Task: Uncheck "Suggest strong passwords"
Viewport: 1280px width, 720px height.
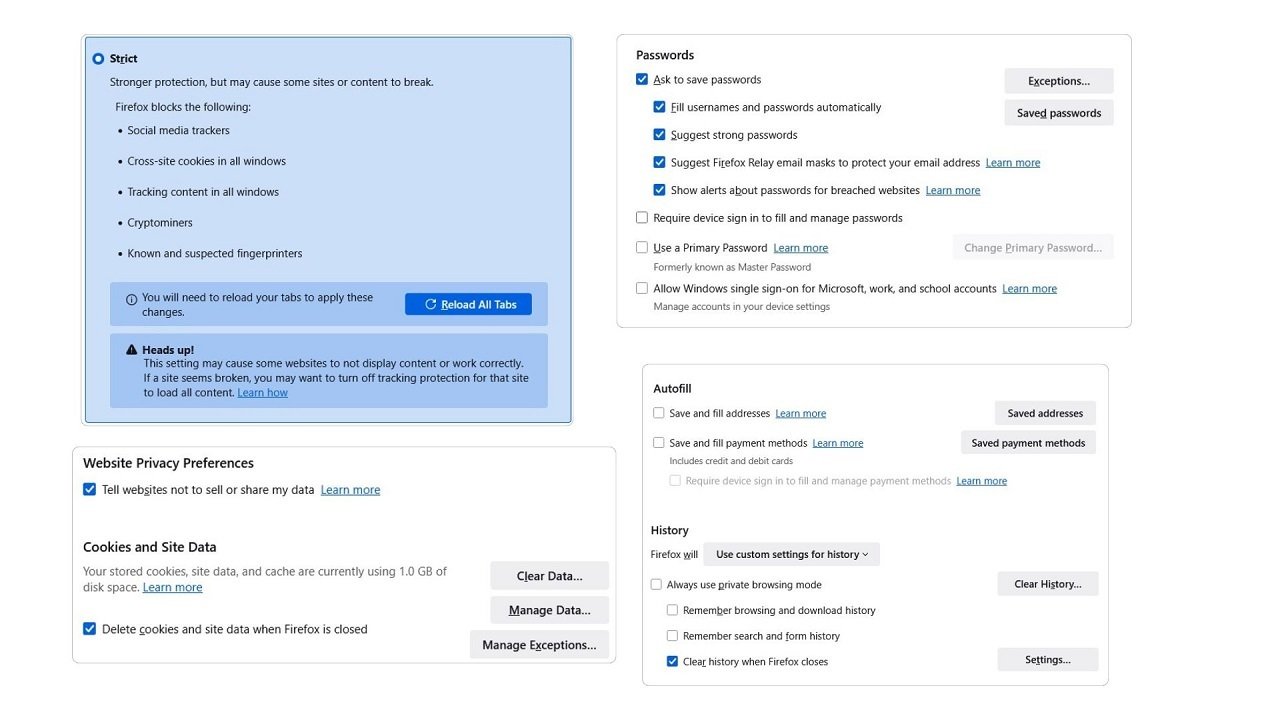Action: pyautogui.click(x=660, y=134)
